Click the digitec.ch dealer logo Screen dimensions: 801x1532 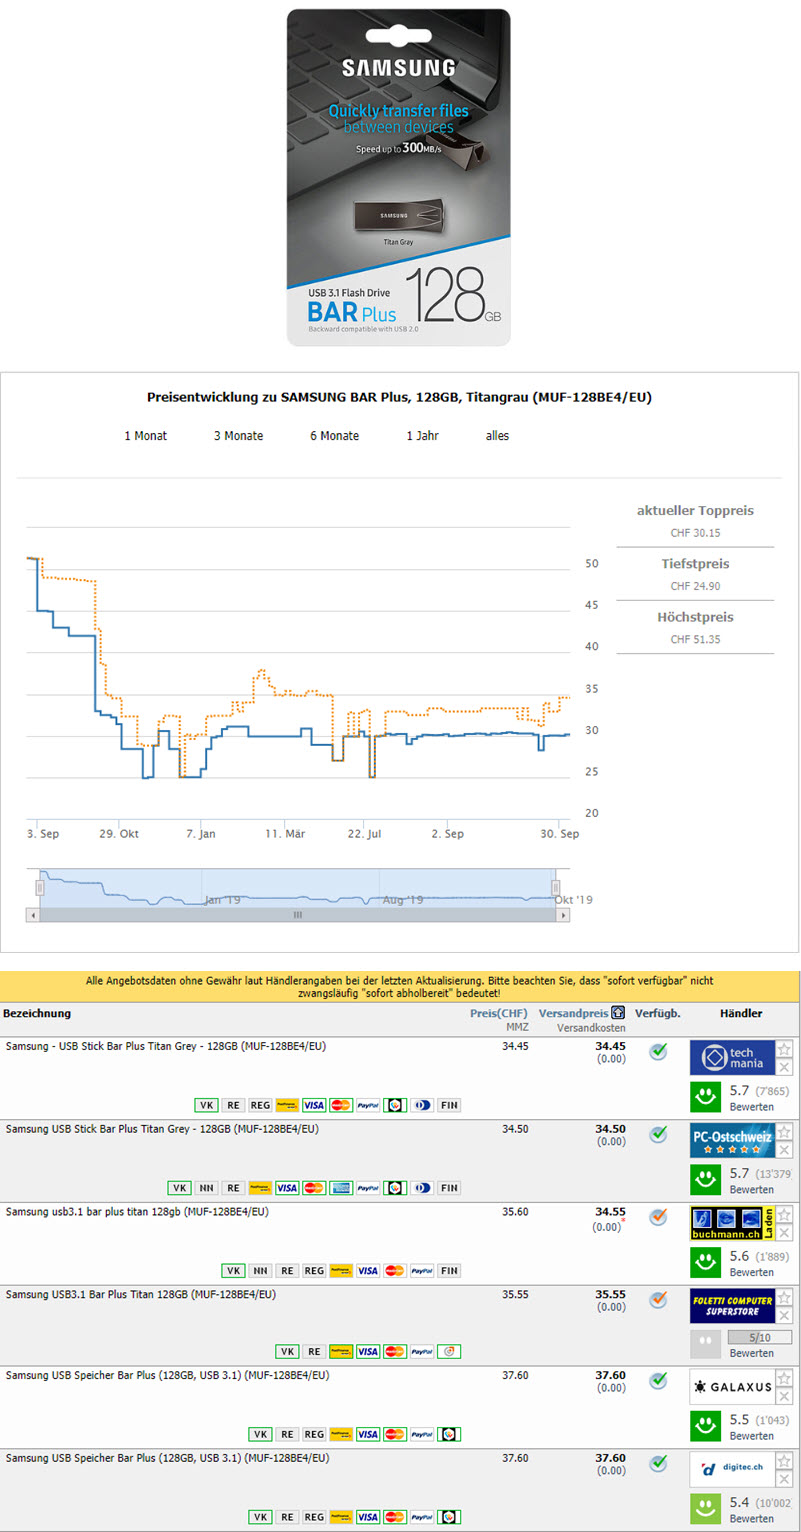pos(731,1469)
